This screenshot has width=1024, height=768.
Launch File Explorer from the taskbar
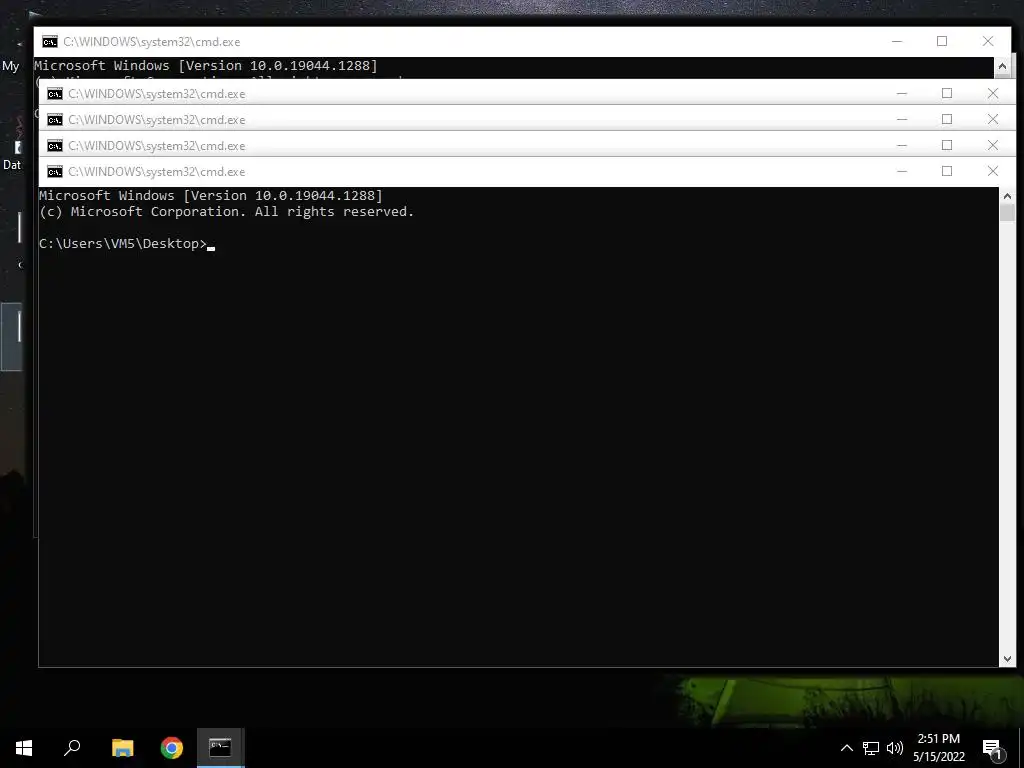click(122, 748)
